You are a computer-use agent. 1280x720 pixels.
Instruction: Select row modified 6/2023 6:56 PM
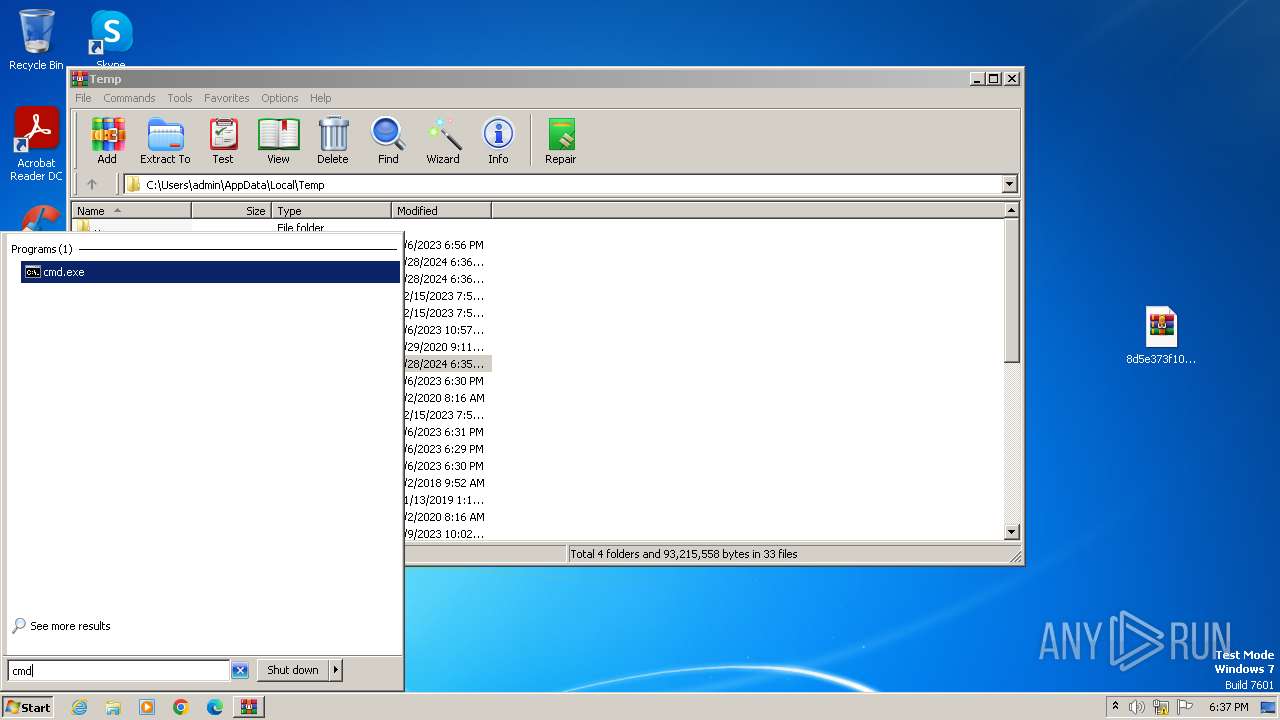447,245
